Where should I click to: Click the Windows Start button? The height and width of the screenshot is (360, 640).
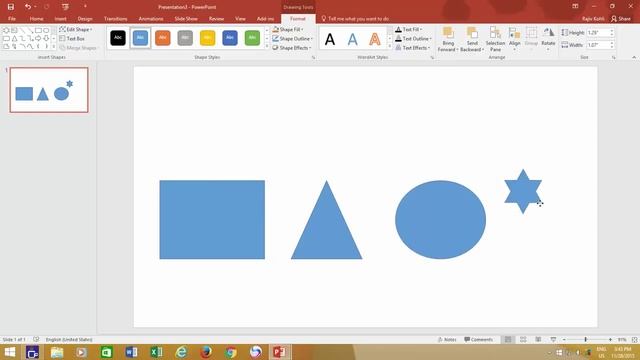click(9, 352)
